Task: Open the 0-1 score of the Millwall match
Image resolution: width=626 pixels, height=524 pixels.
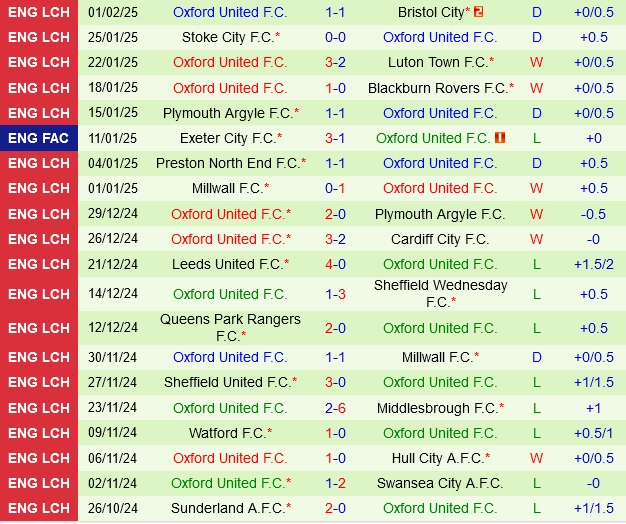Action: 335,188
